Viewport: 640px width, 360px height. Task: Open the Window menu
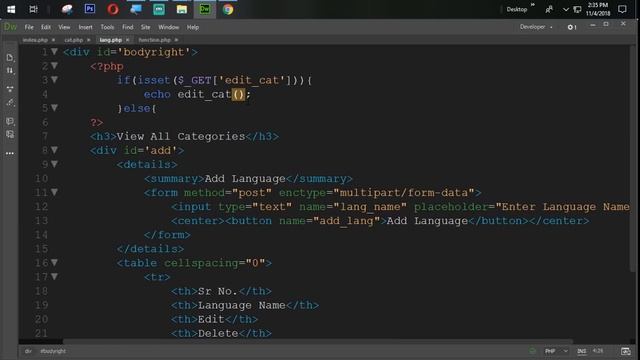coord(169,27)
